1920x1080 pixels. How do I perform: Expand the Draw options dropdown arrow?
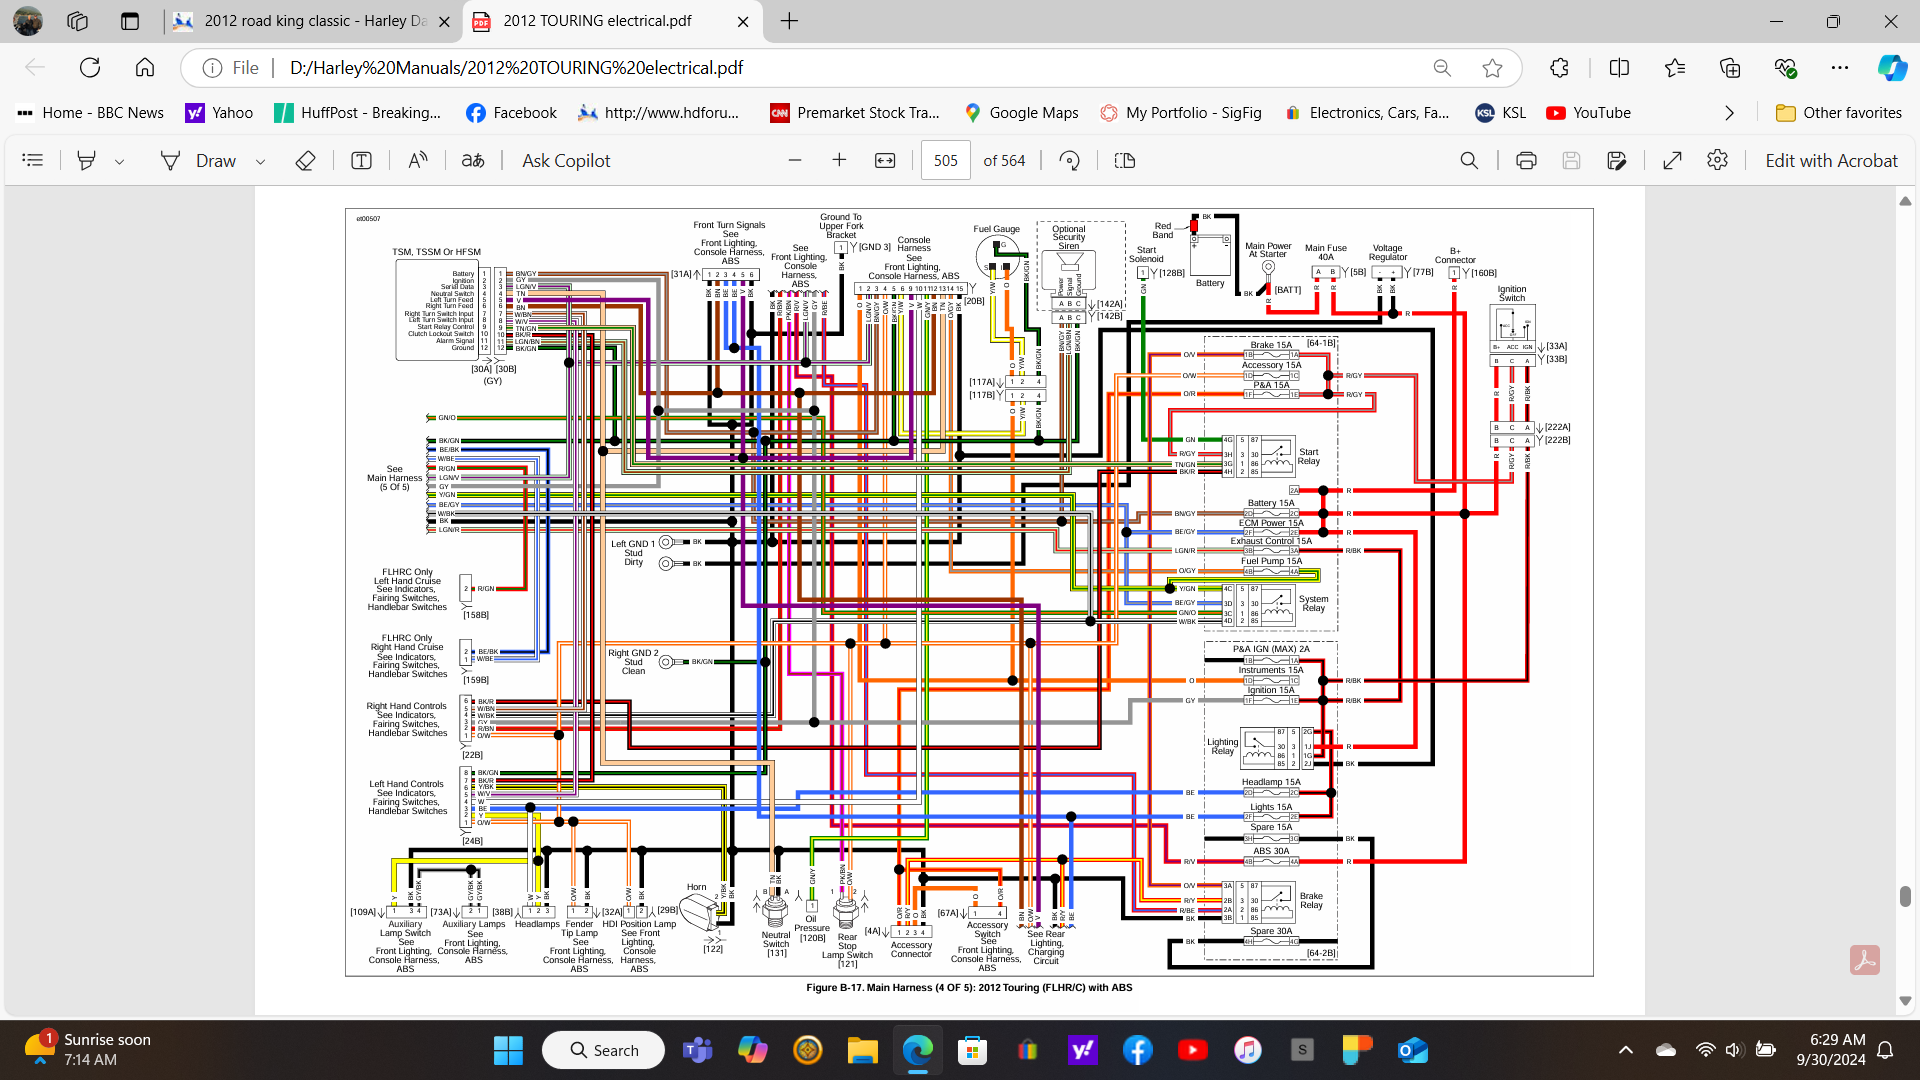[260, 161]
